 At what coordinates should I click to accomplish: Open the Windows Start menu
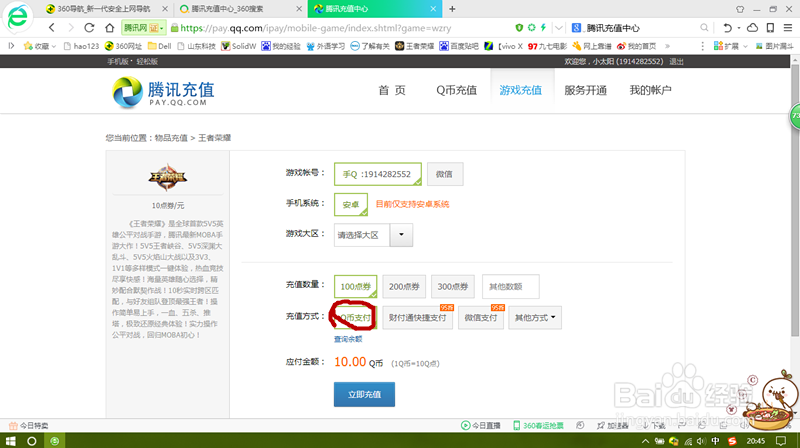pos(10,441)
